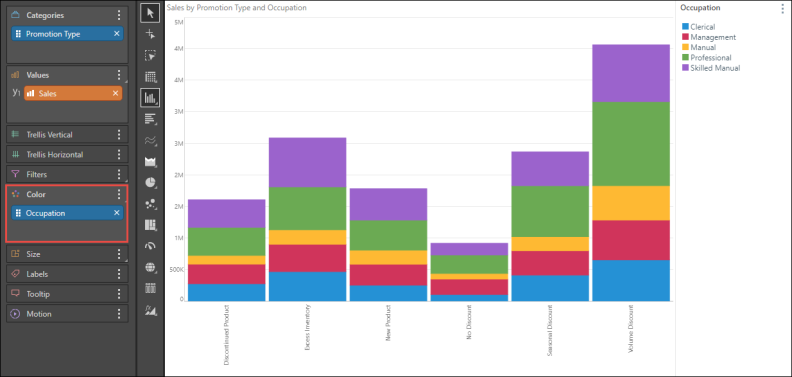This screenshot has width=792, height=377.
Task: Open Tooltip zone options menu
Action: (x=119, y=294)
